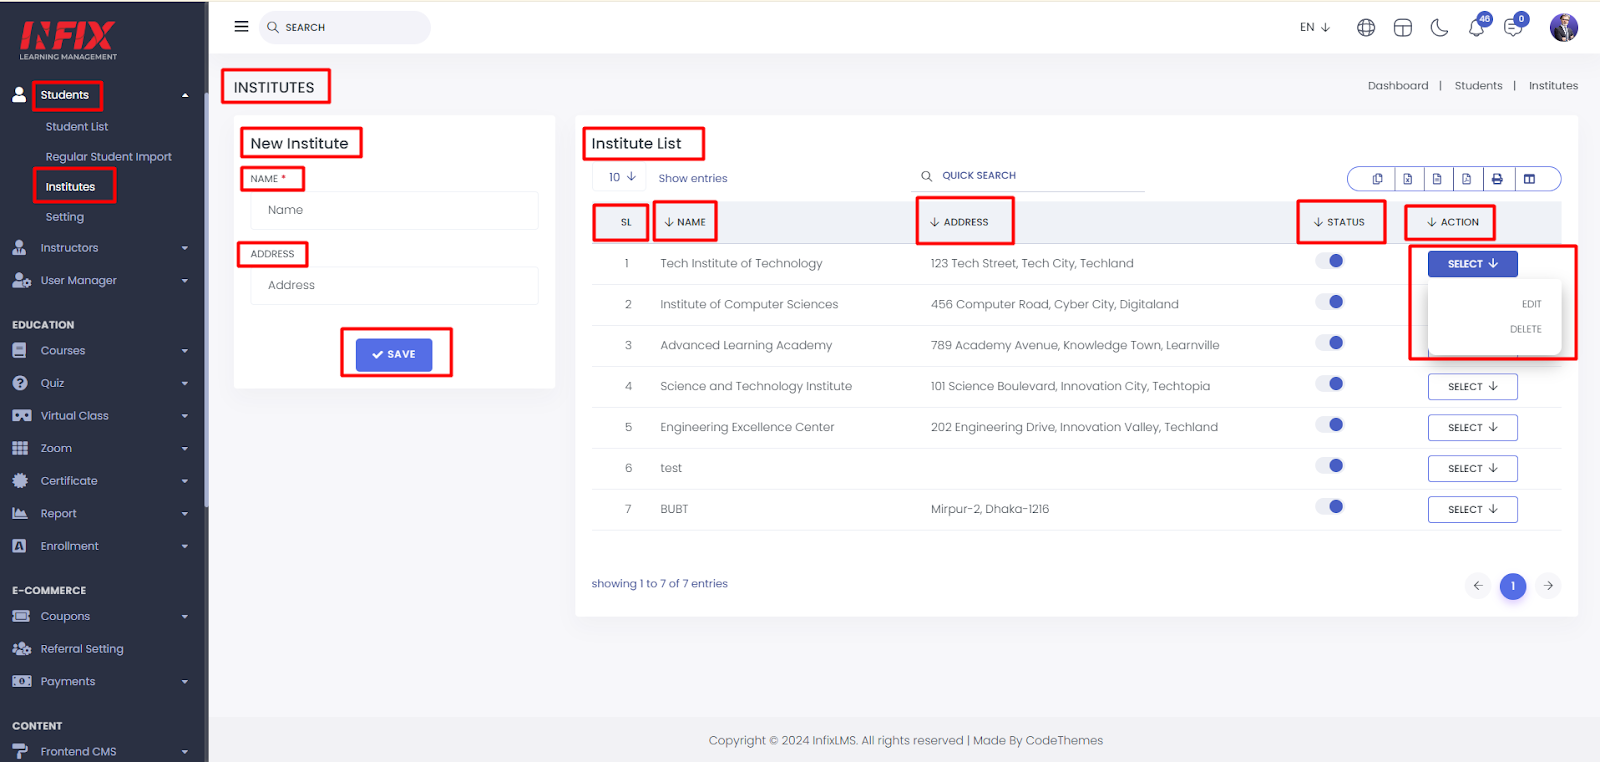This screenshot has height=762, width=1600.
Task: Toggle status of Science and Technology Institute
Action: [x=1330, y=384]
